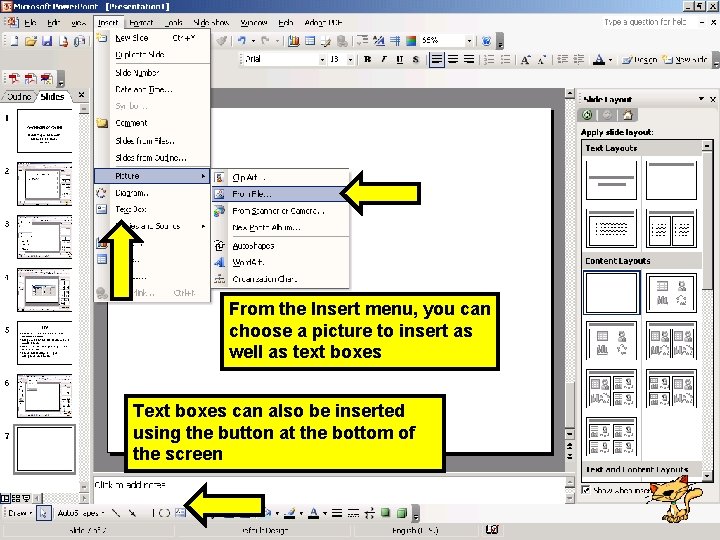Screen dimensions: 720x540
Task: Toggle Bullets list button
Action: (x=505, y=59)
